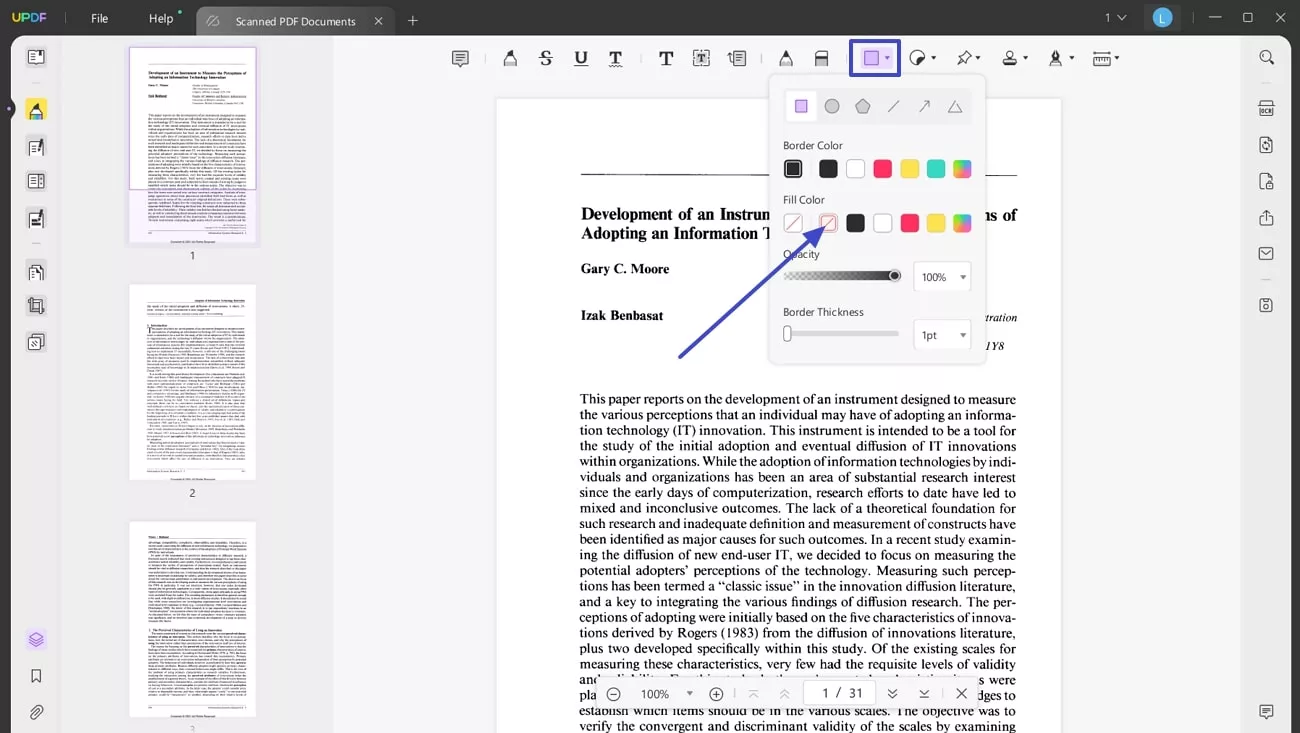
Task: Open the Bookmarks panel icon
Action: (x=36, y=676)
